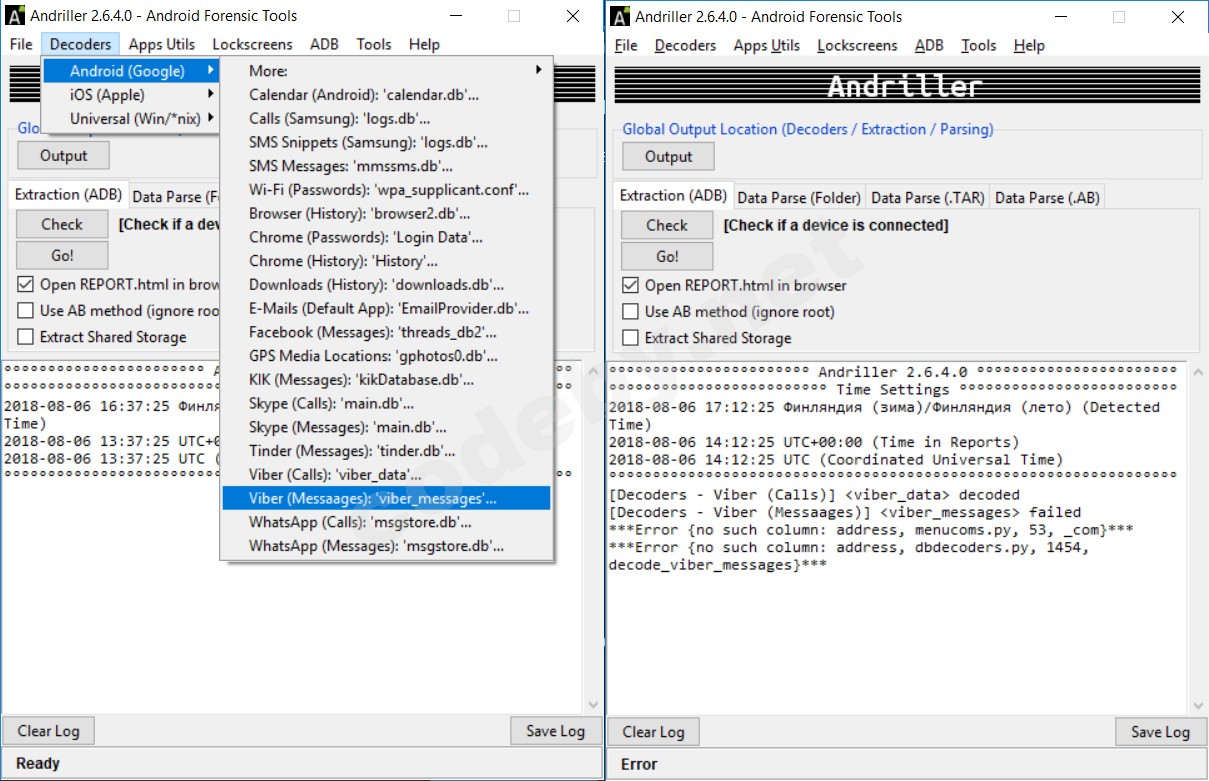Select Calendar (Android) calendar.db decoder

click(387, 95)
